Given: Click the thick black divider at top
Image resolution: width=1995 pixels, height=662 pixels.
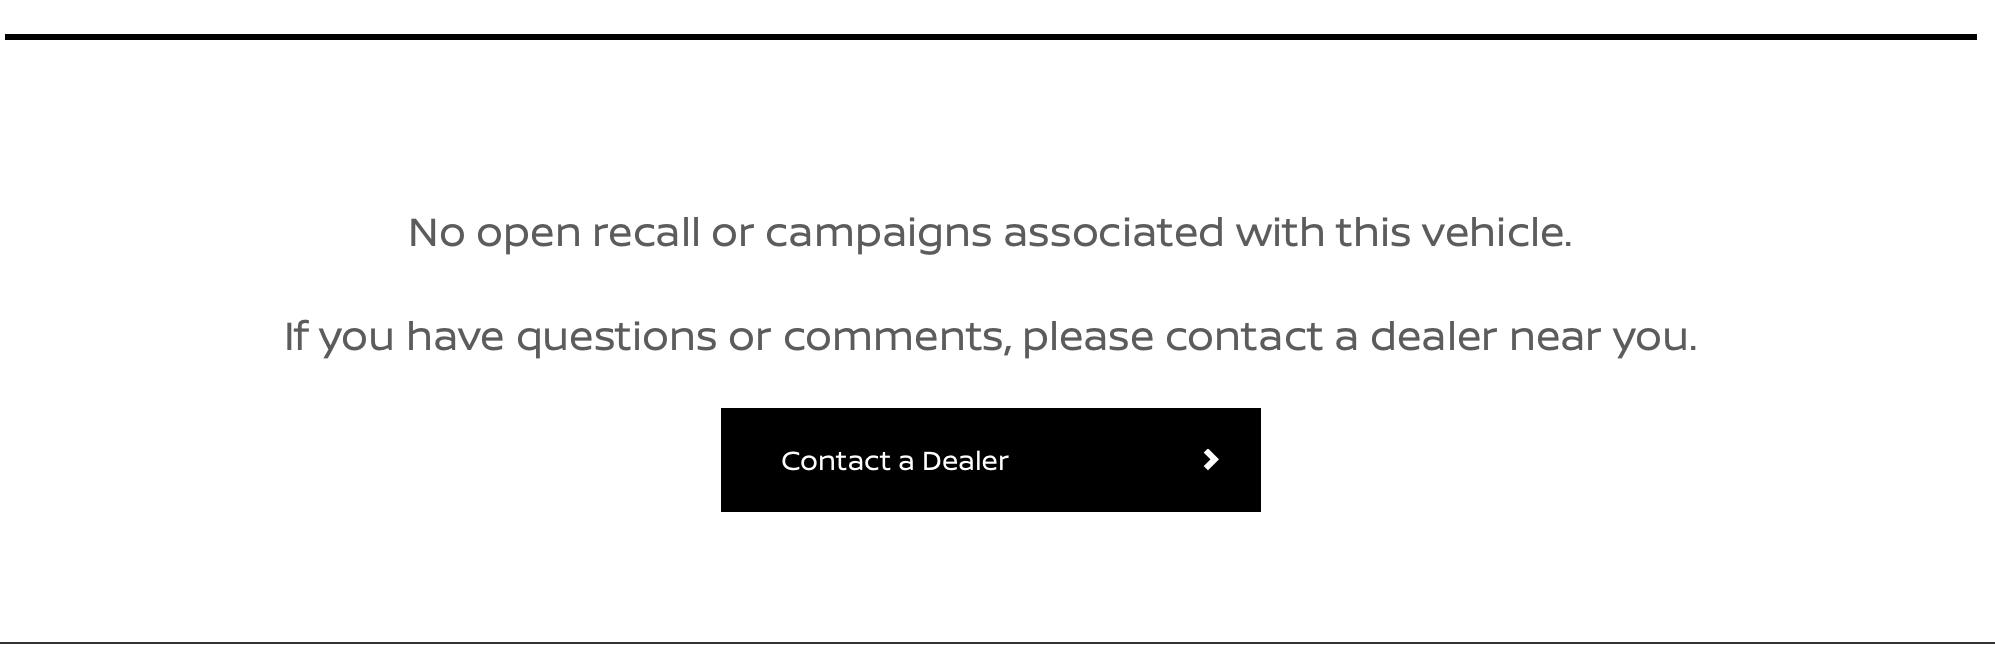Looking at the screenshot, I should (x=990, y=37).
